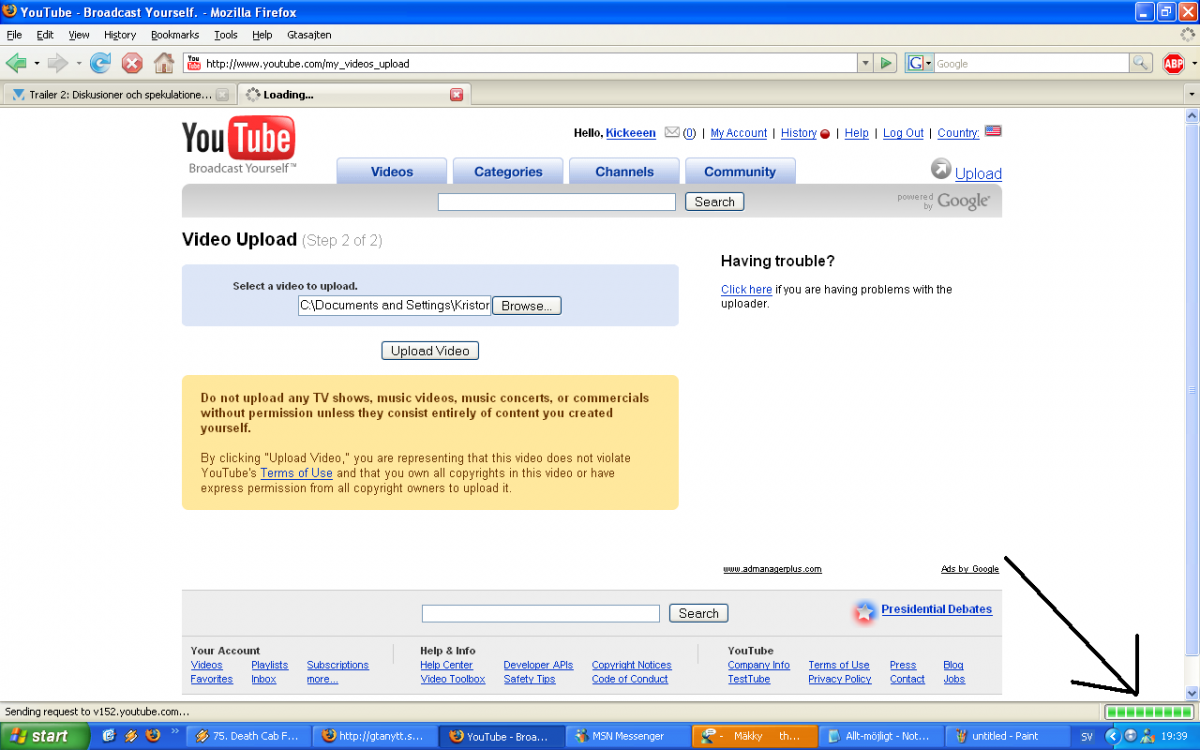
Task: Open the Videos tab on YouTube
Action: (x=391, y=171)
